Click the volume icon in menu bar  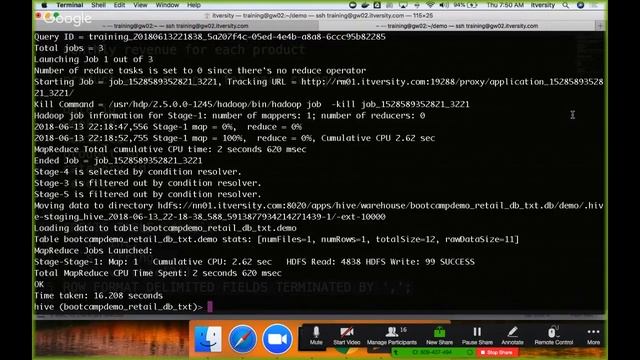point(443,5)
